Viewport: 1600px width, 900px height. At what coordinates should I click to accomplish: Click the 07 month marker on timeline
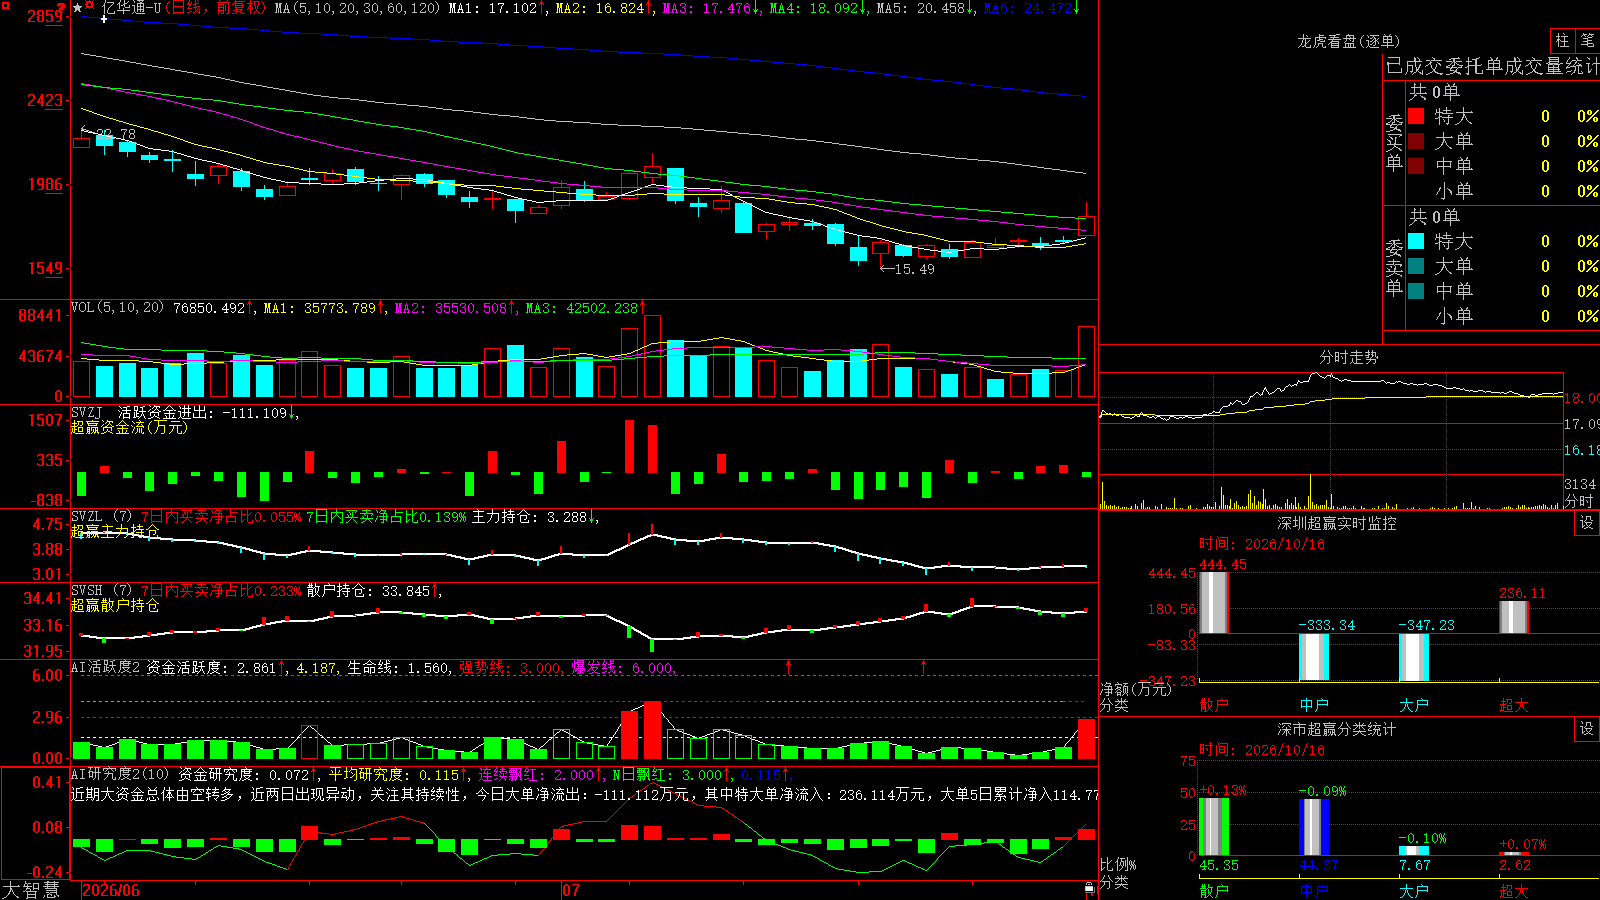(571, 890)
